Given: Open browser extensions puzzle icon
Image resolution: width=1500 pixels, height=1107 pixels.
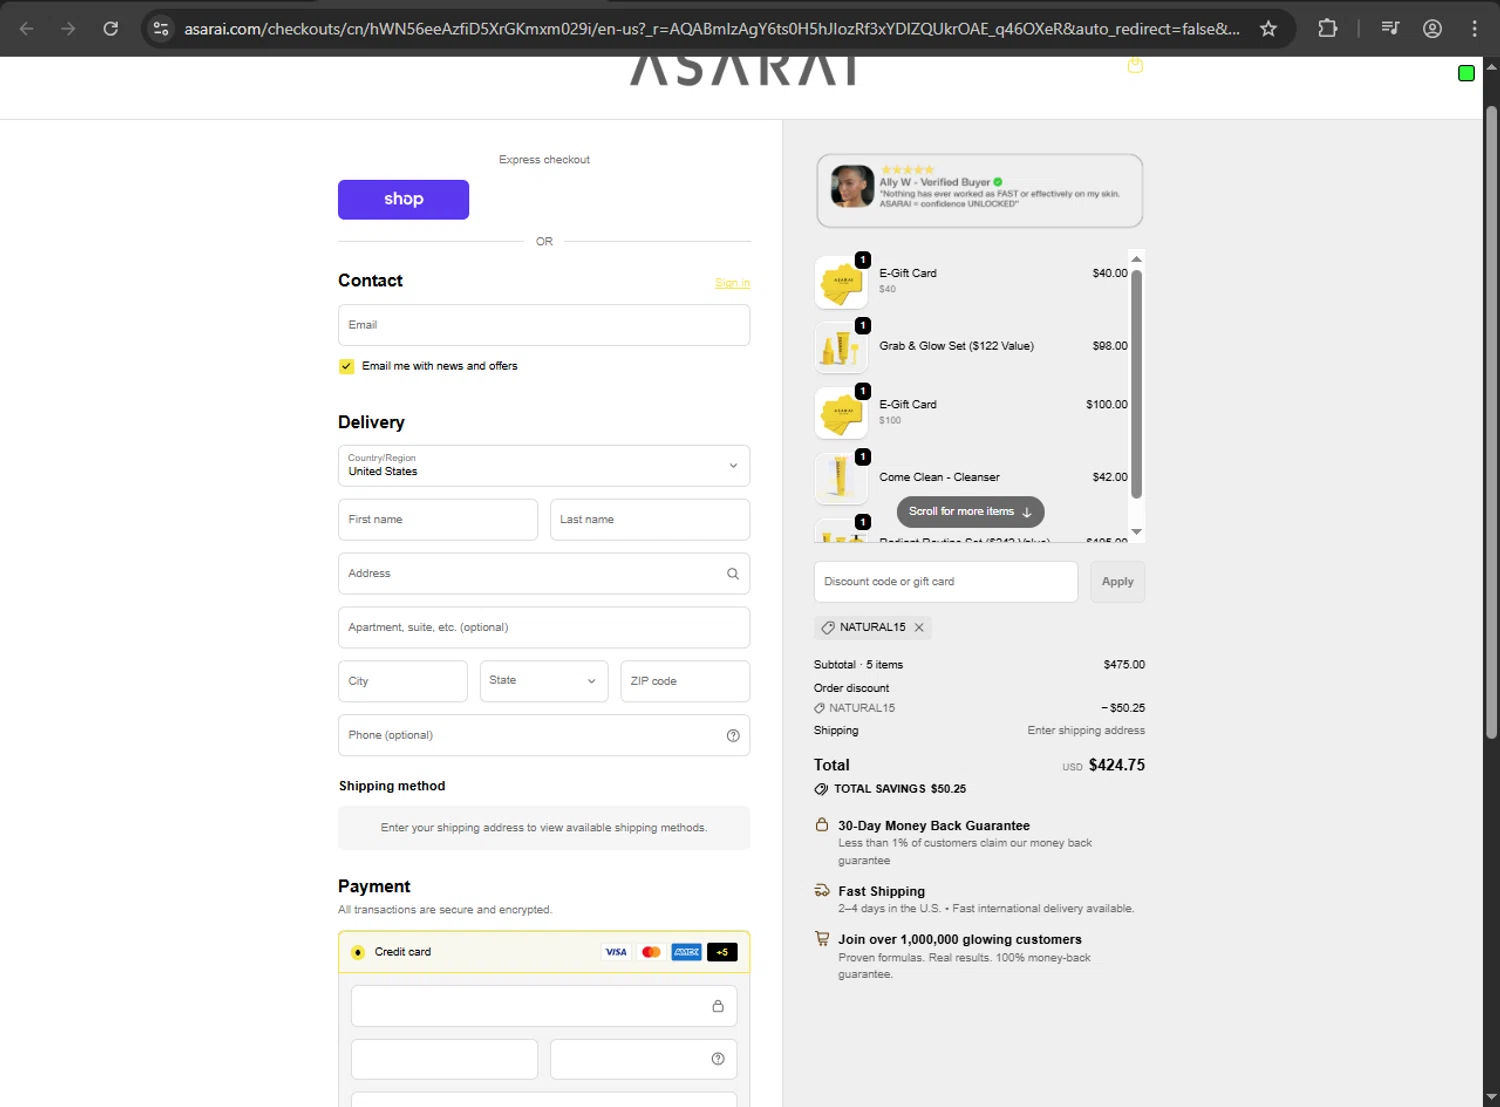Looking at the screenshot, I should coord(1327,28).
